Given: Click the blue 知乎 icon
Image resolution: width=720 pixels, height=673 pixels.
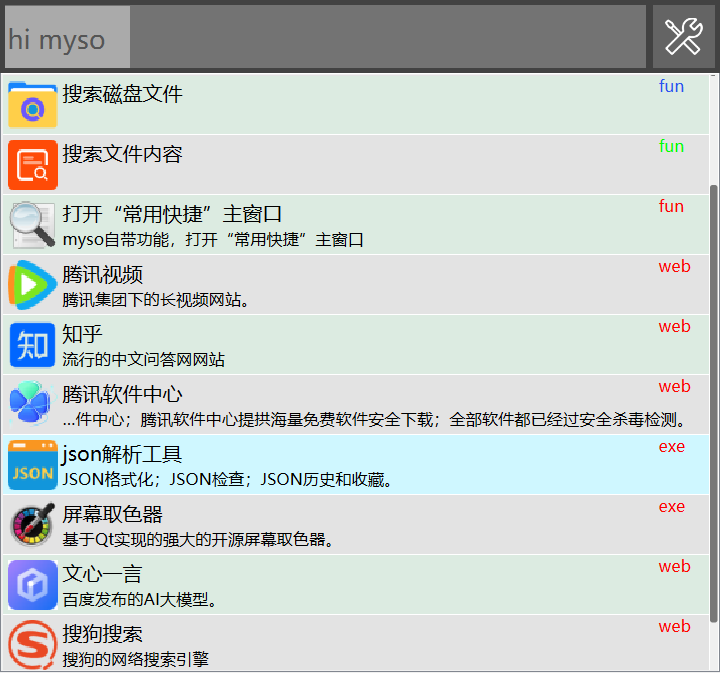Looking at the screenshot, I should [x=33, y=345].
